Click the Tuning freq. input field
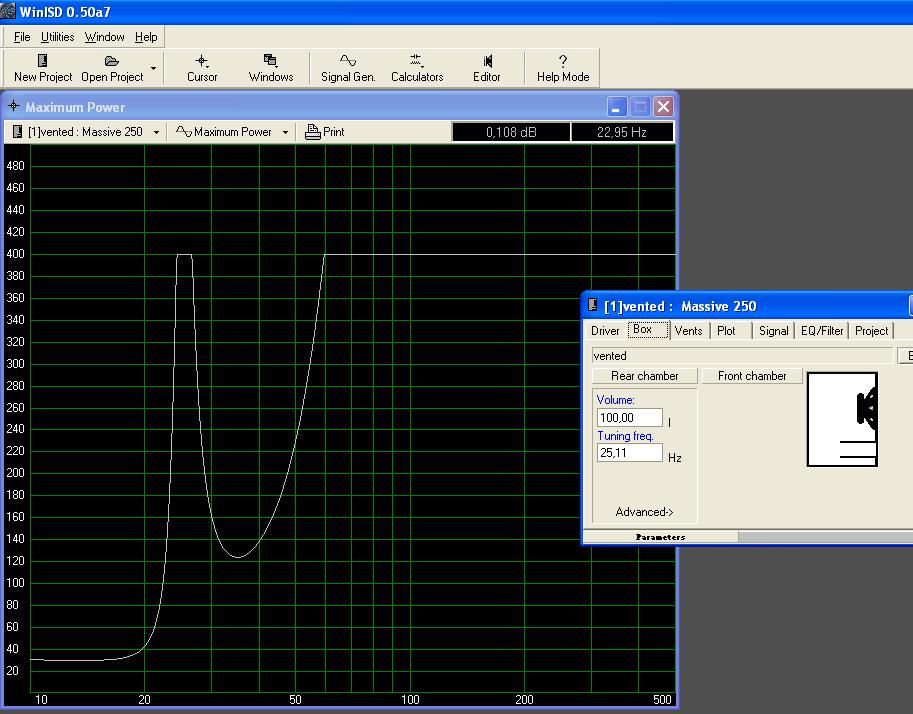Screen dimensions: 913x714 coord(630,453)
